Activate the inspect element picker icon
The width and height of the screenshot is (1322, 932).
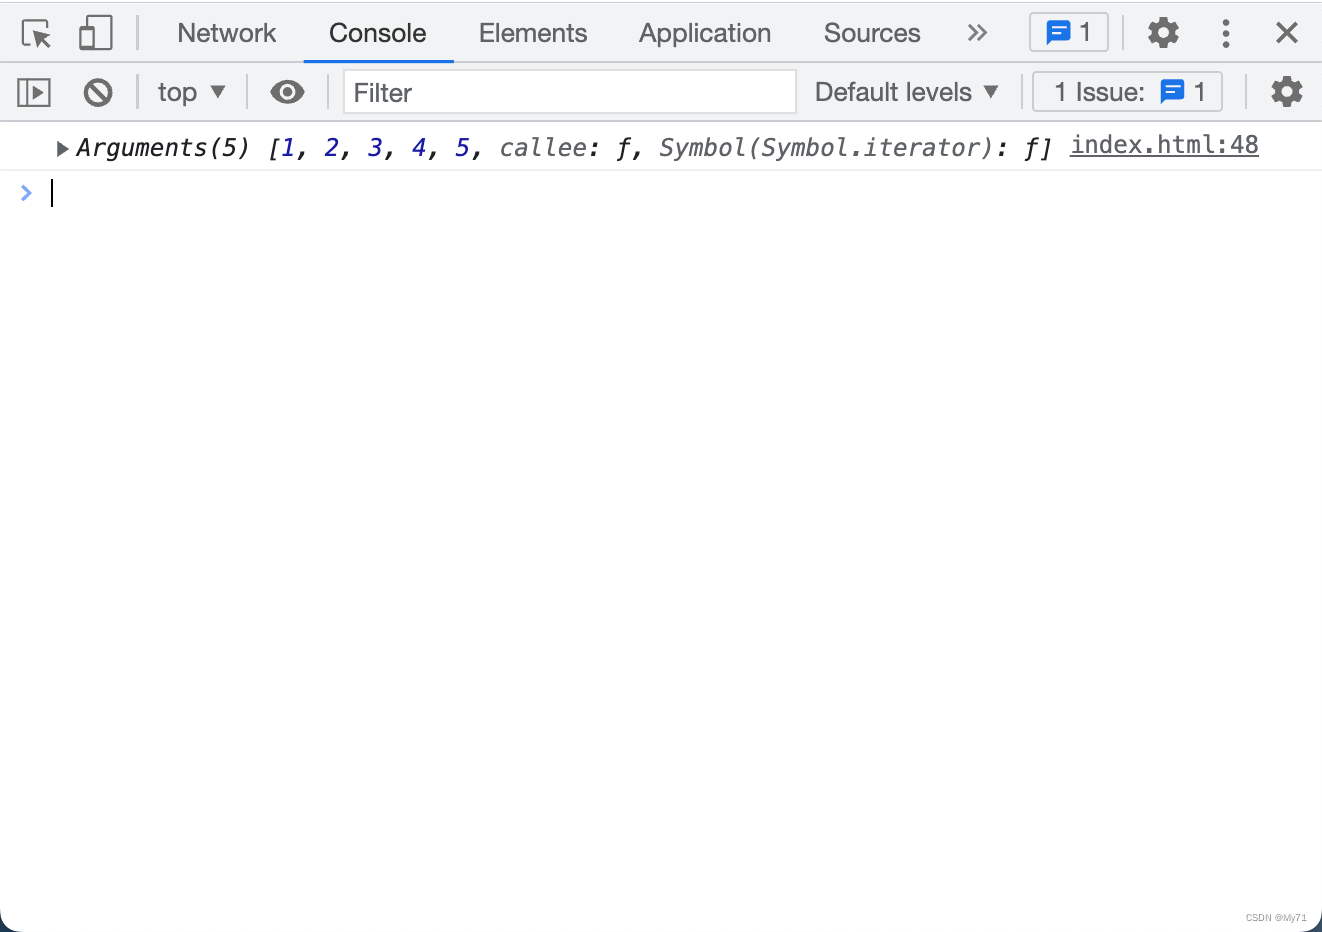point(36,34)
